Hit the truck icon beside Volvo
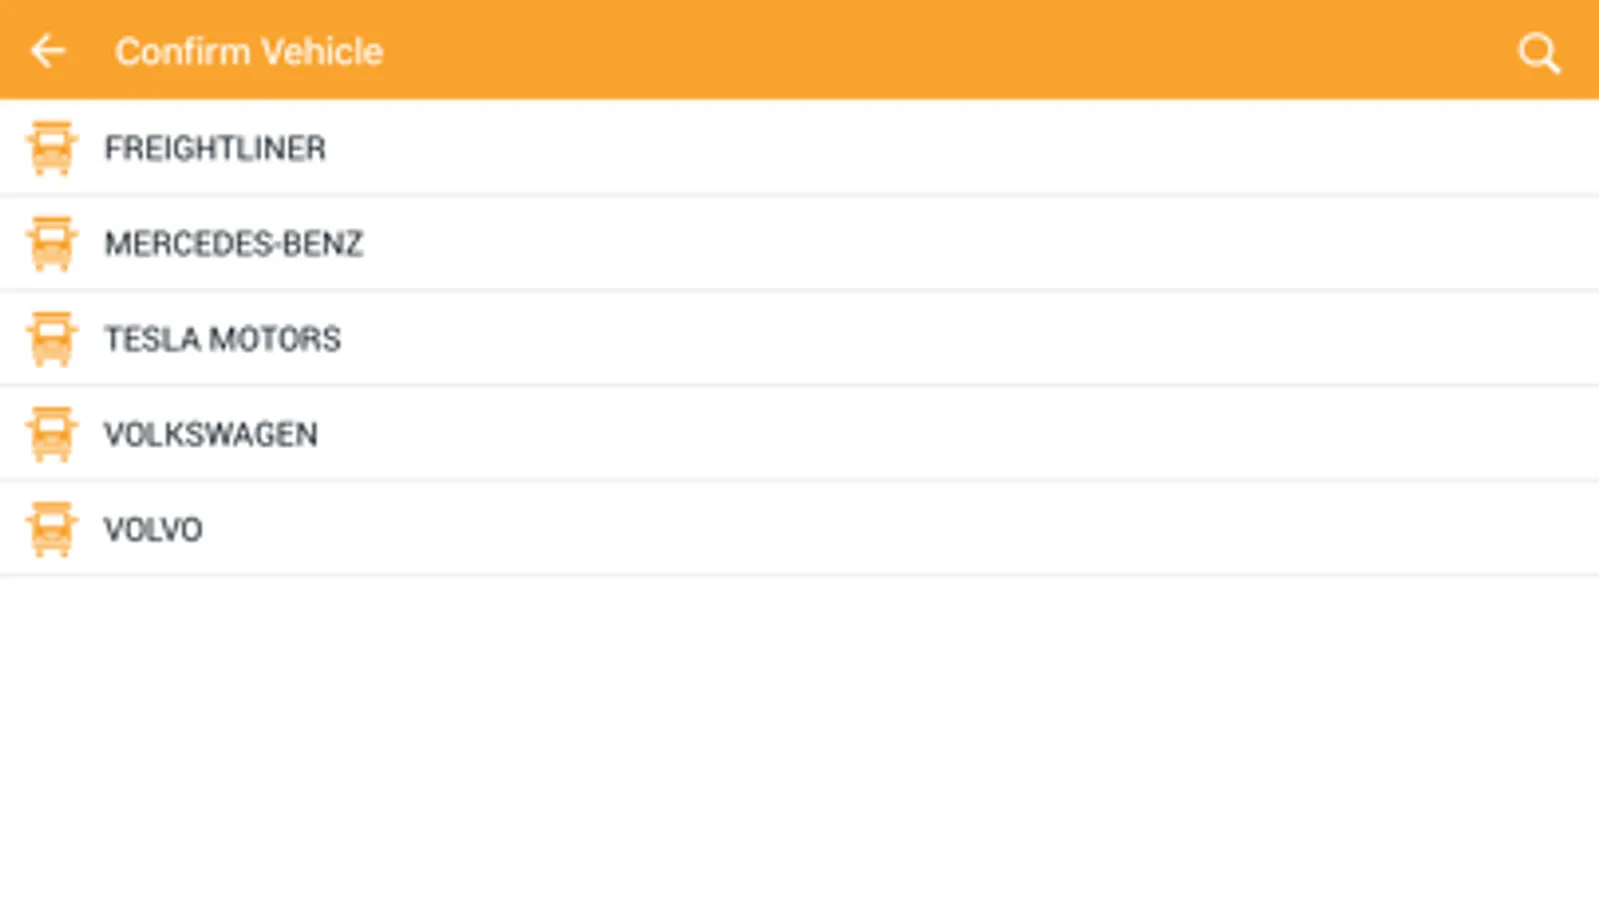The image size is (1599, 900). (x=51, y=529)
